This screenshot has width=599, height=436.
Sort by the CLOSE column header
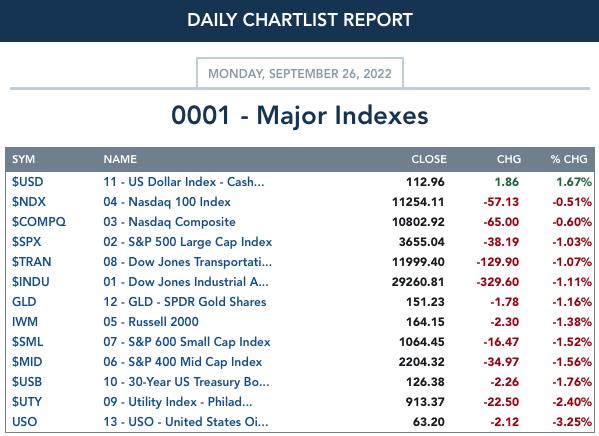pos(429,159)
